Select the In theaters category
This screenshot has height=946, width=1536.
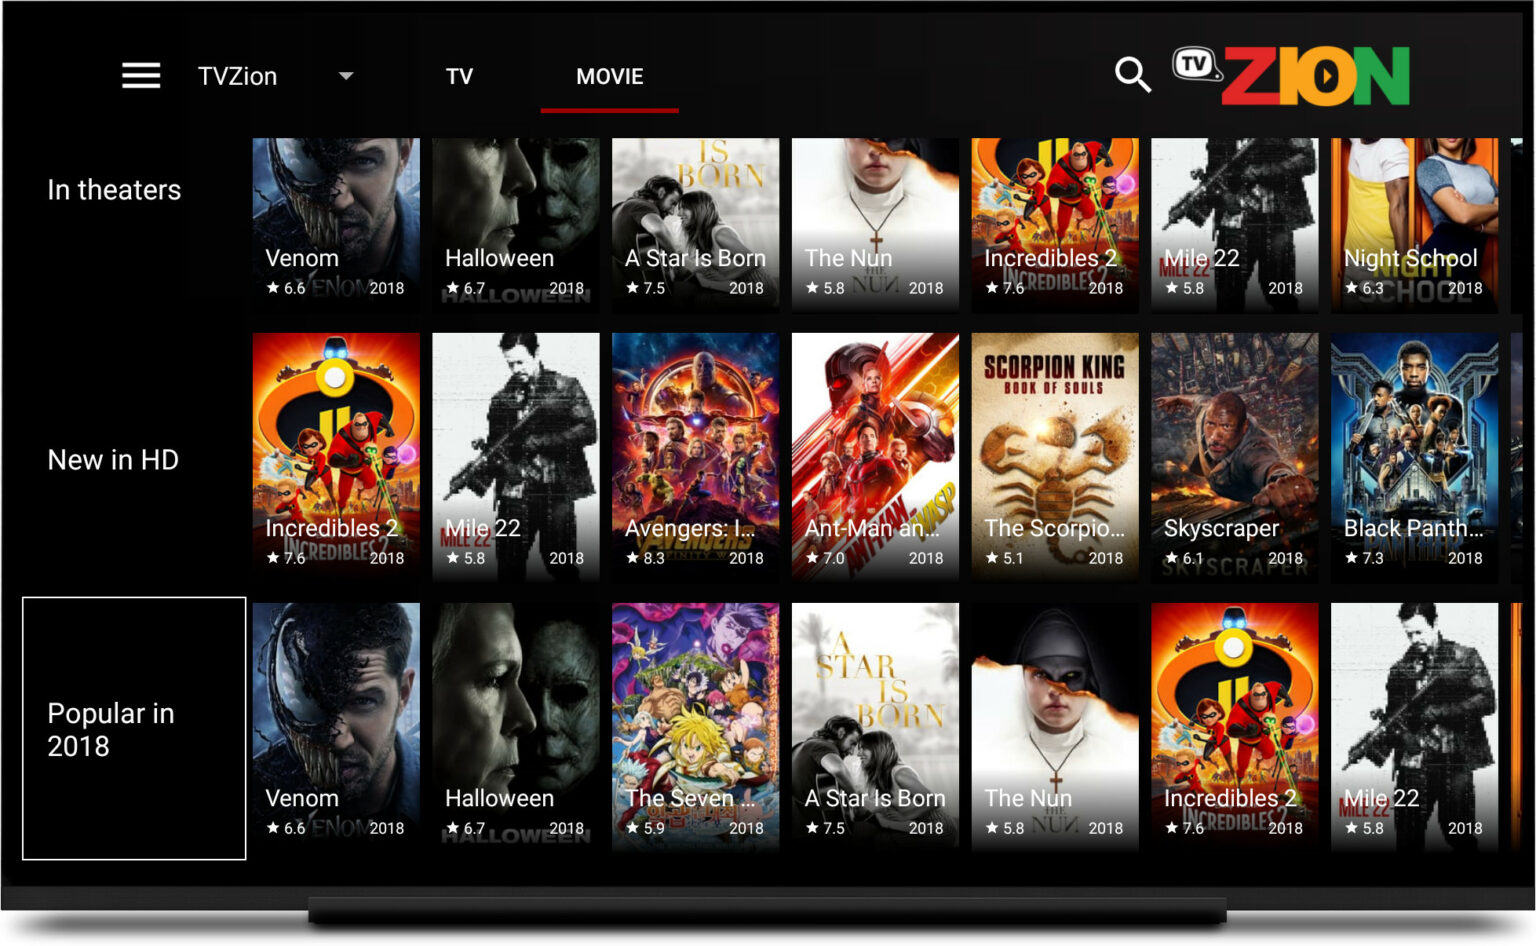(114, 190)
